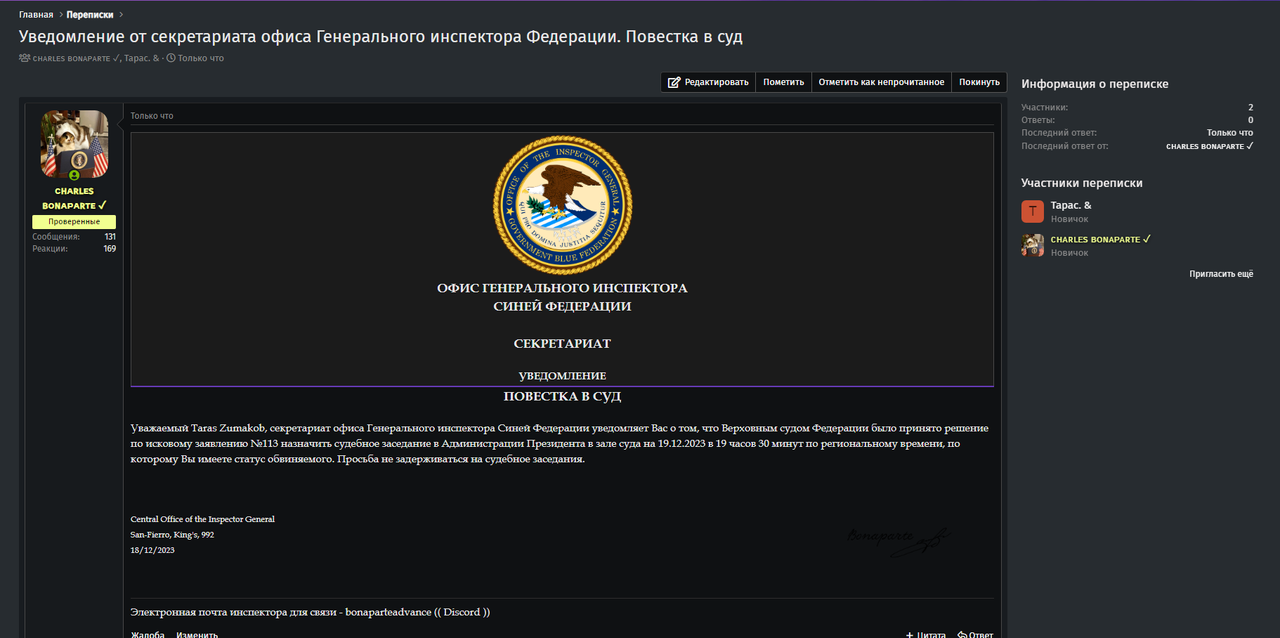Click Тарас. & in title participants line
Screen dimensions: 1280x638
pyautogui.click(x=141, y=58)
